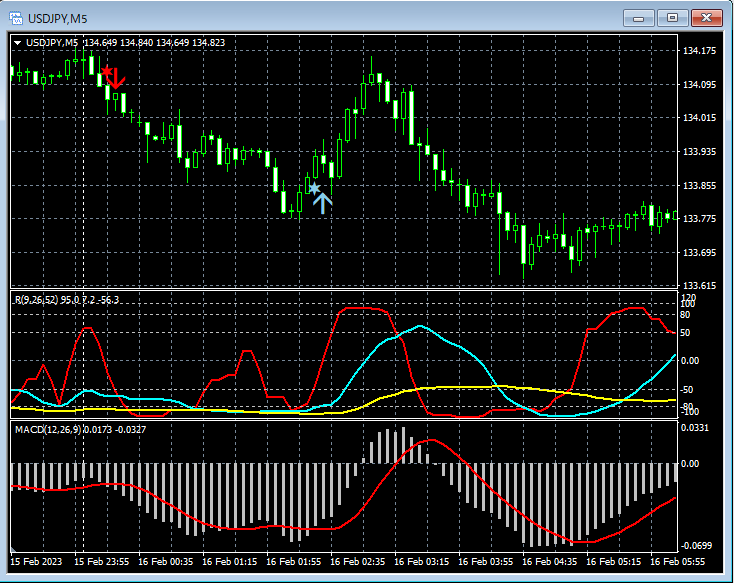Close the USDJPY,M5 chart window
Screen dimensions: 735x583
click(707, 18)
